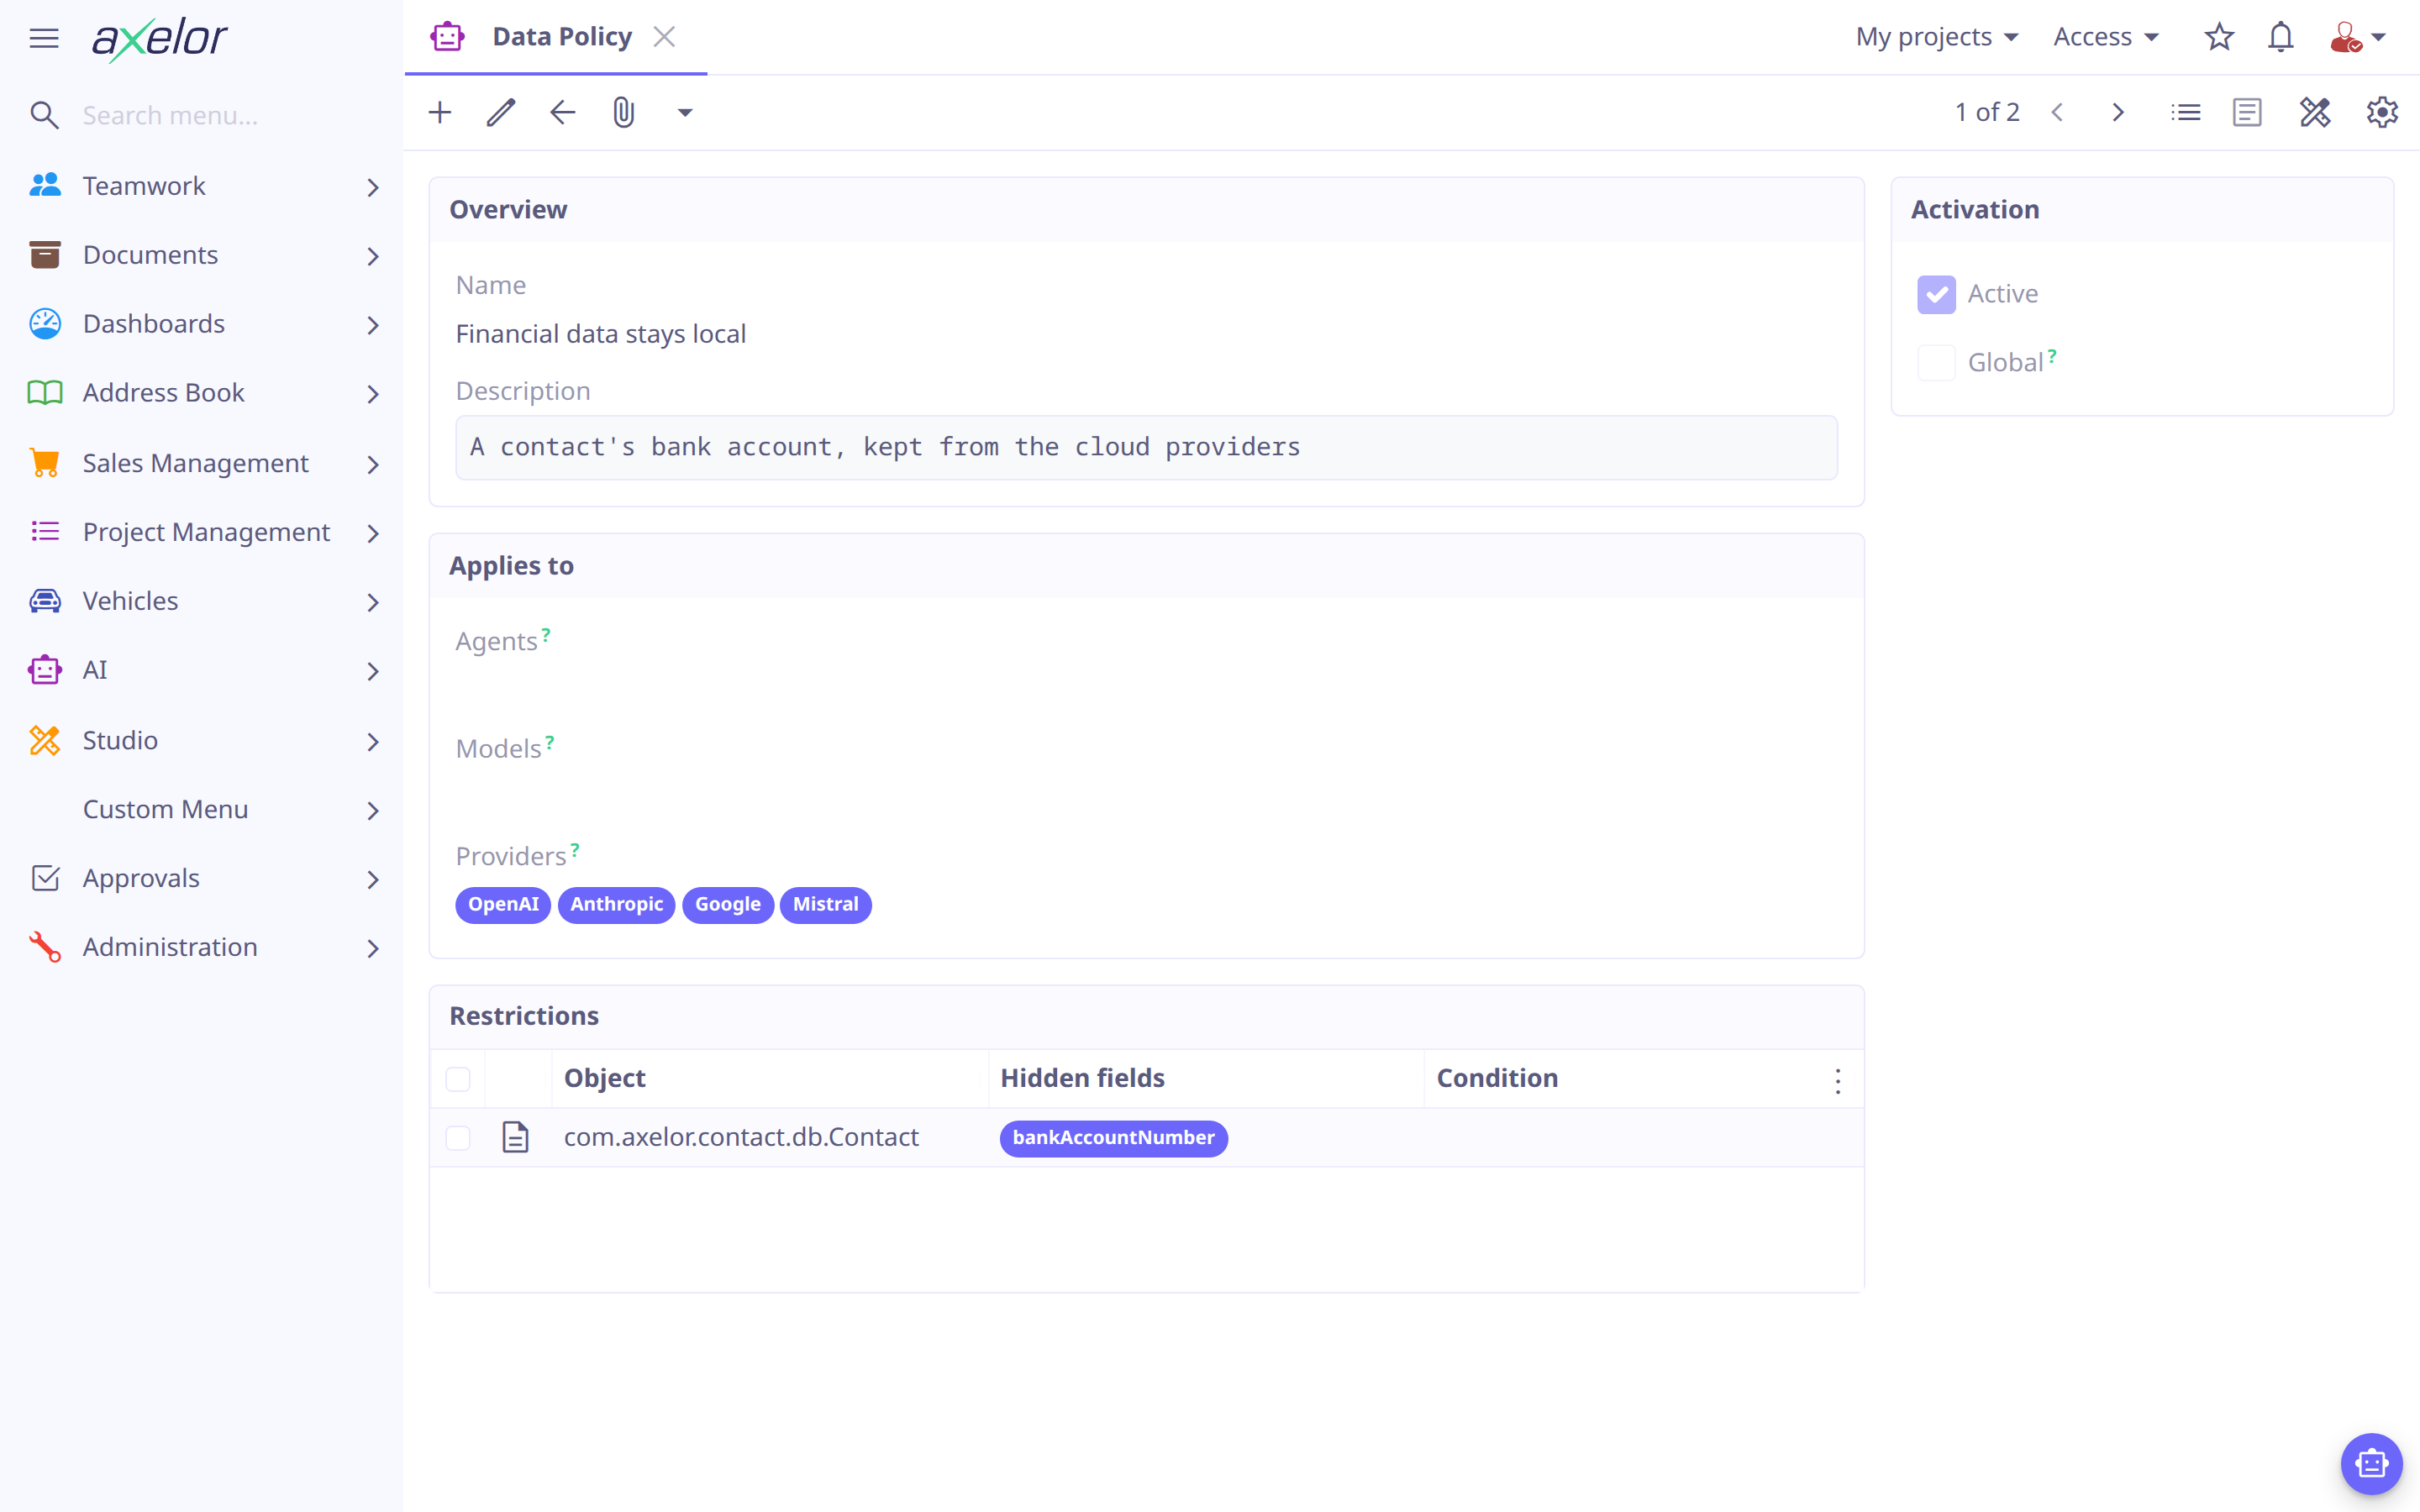Click the hamburger menu icon

pyautogui.click(x=44, y=38)
